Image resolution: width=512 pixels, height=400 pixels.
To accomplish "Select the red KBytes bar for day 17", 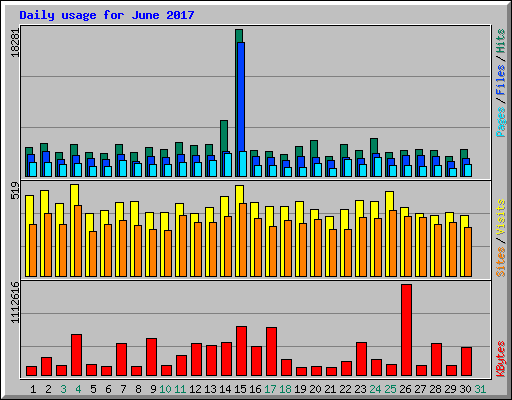I will [x=271, y=352].
